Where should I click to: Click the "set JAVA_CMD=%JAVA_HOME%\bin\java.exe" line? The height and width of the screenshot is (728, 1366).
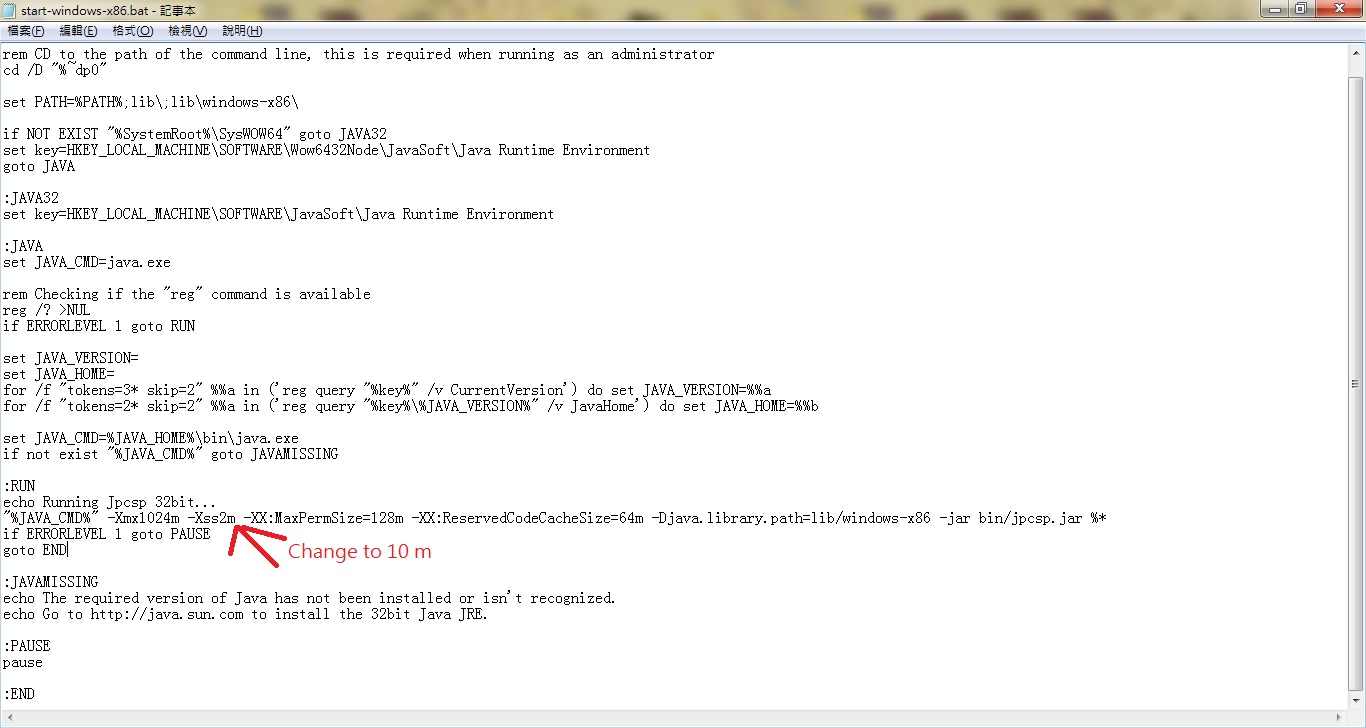point(151,438)
